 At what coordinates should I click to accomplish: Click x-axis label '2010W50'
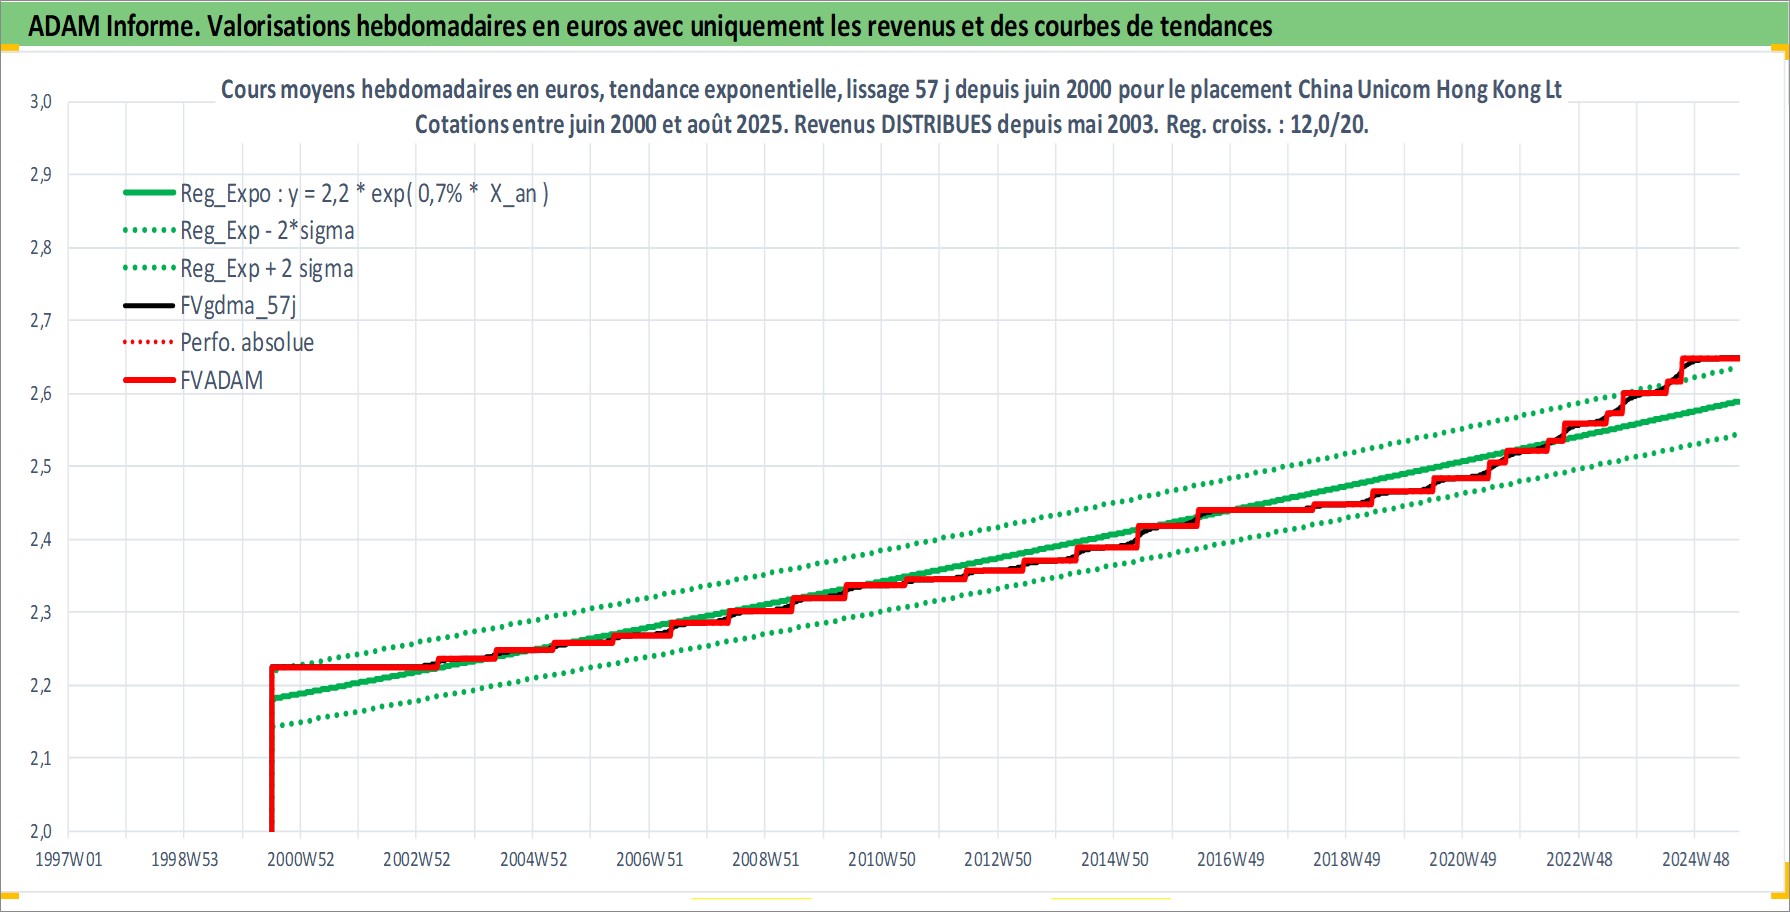pyautogui.click(x=881, y=860)
